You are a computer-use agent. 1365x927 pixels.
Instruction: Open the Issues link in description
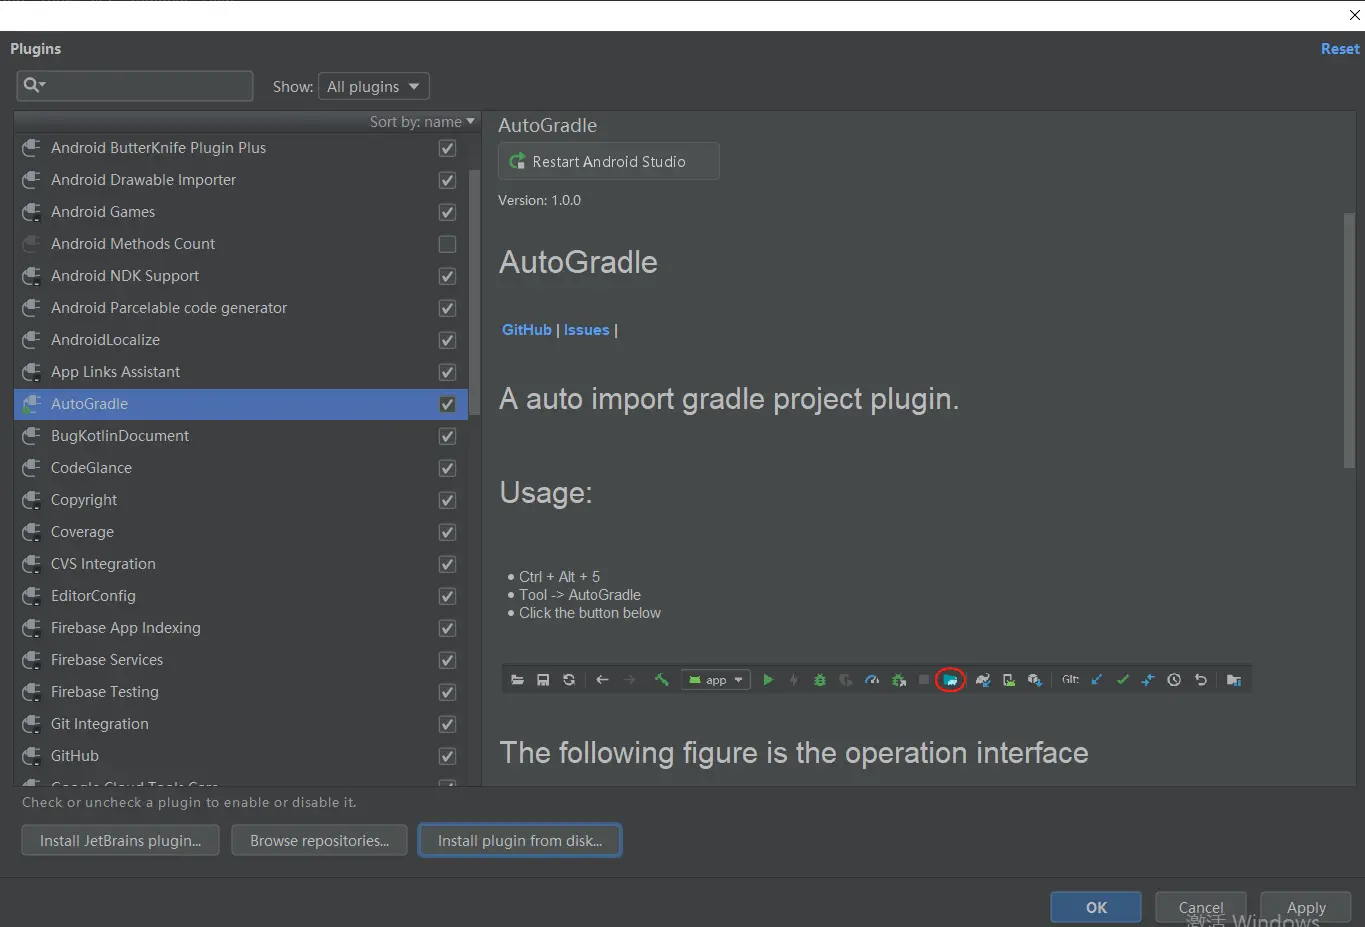(586, 330)
